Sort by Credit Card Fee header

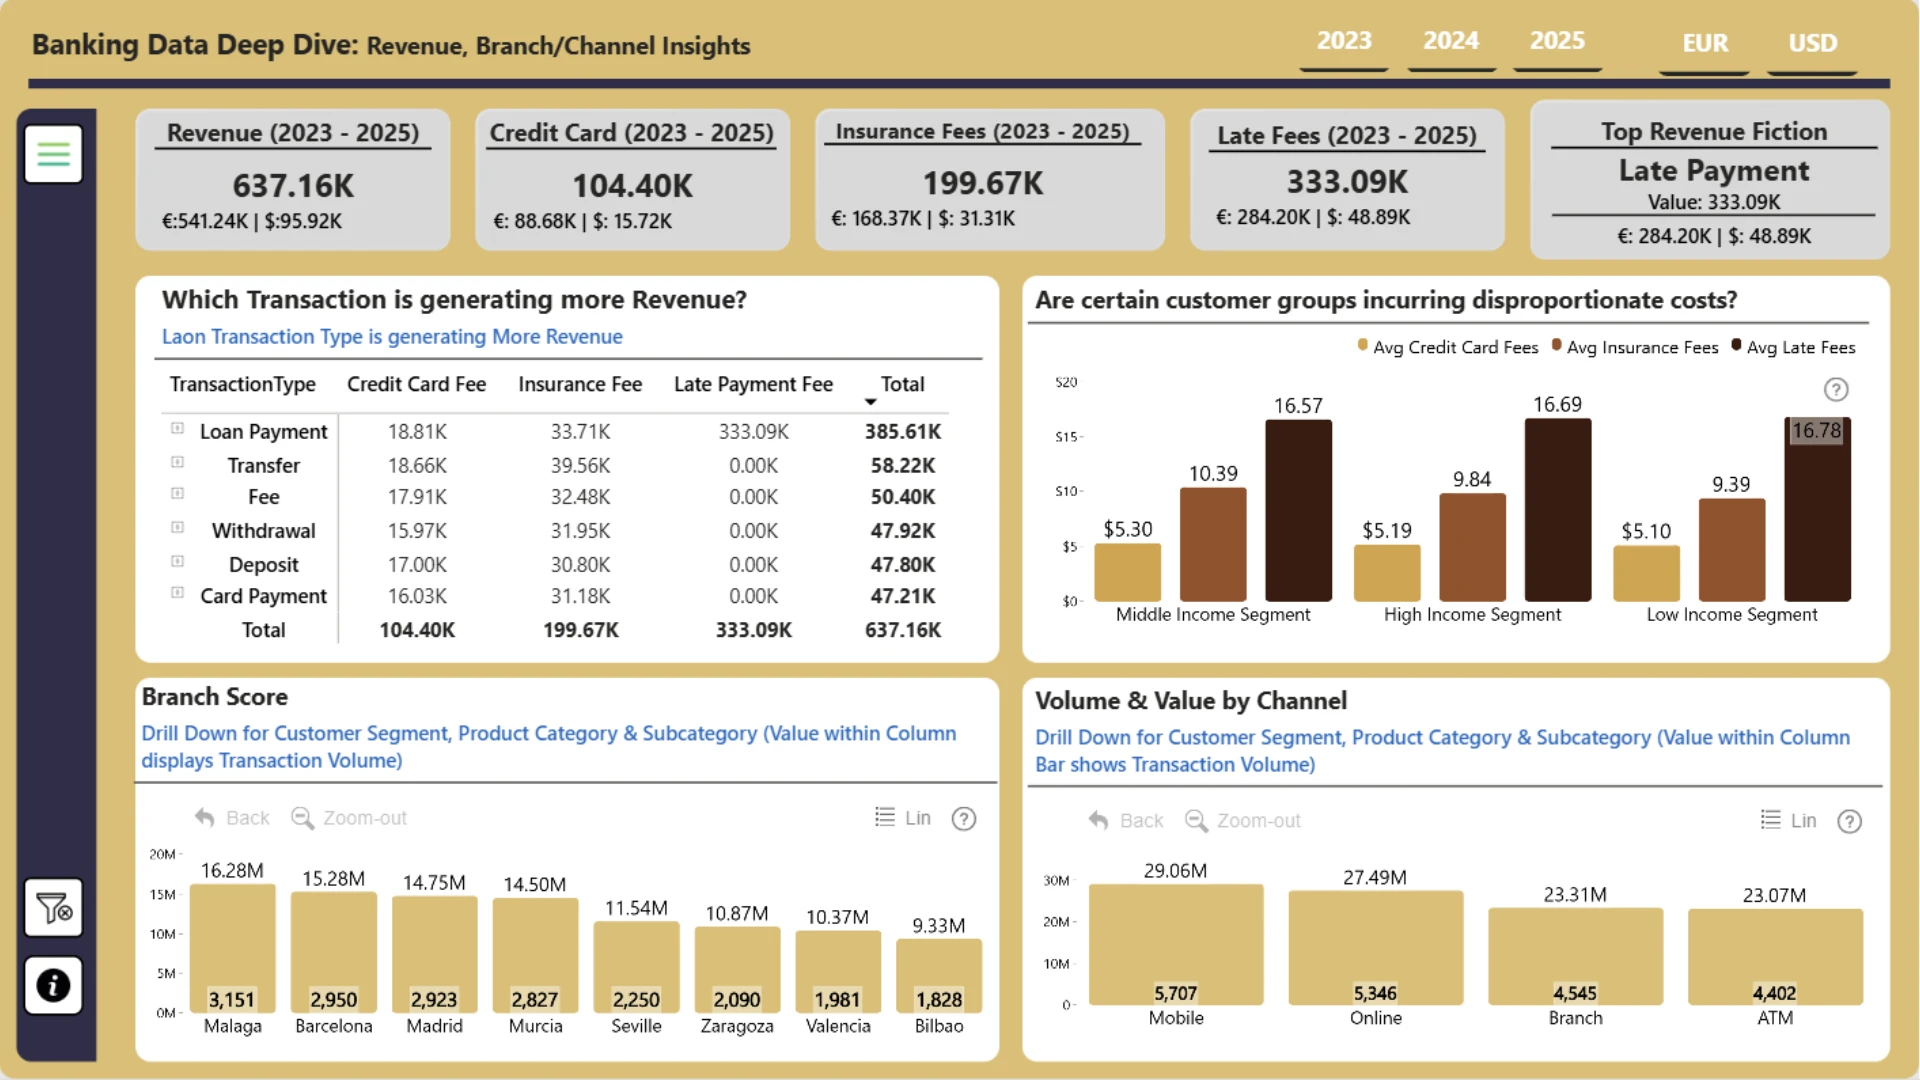(x=416, y=384)
